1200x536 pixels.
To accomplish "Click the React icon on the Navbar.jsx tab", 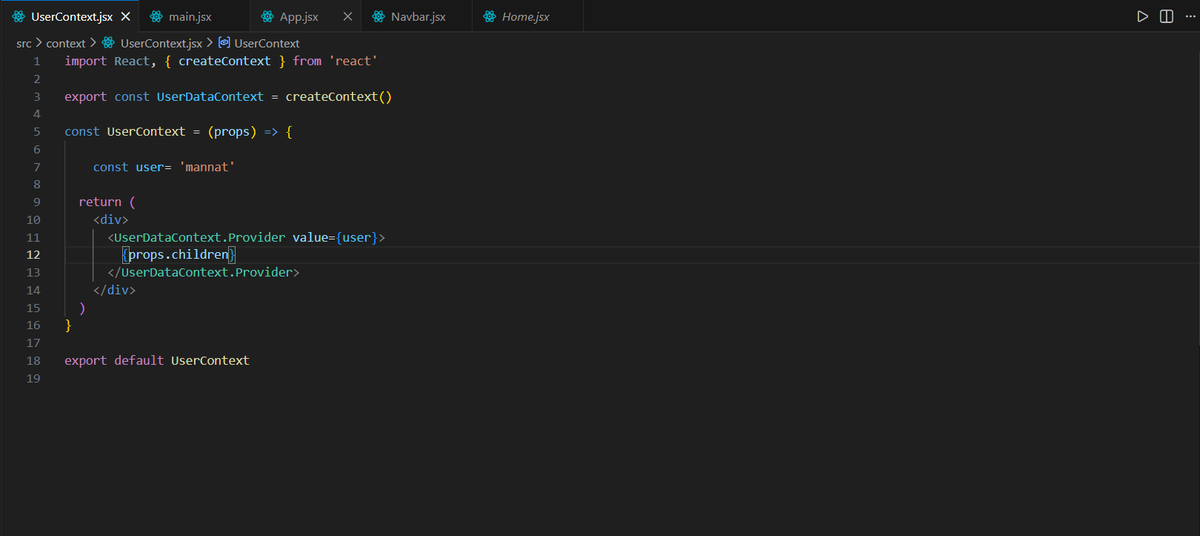I will tap(378, 17).
